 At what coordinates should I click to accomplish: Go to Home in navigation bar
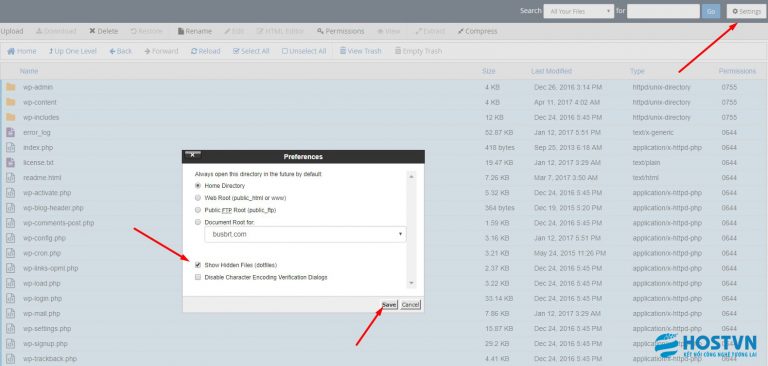22,51
